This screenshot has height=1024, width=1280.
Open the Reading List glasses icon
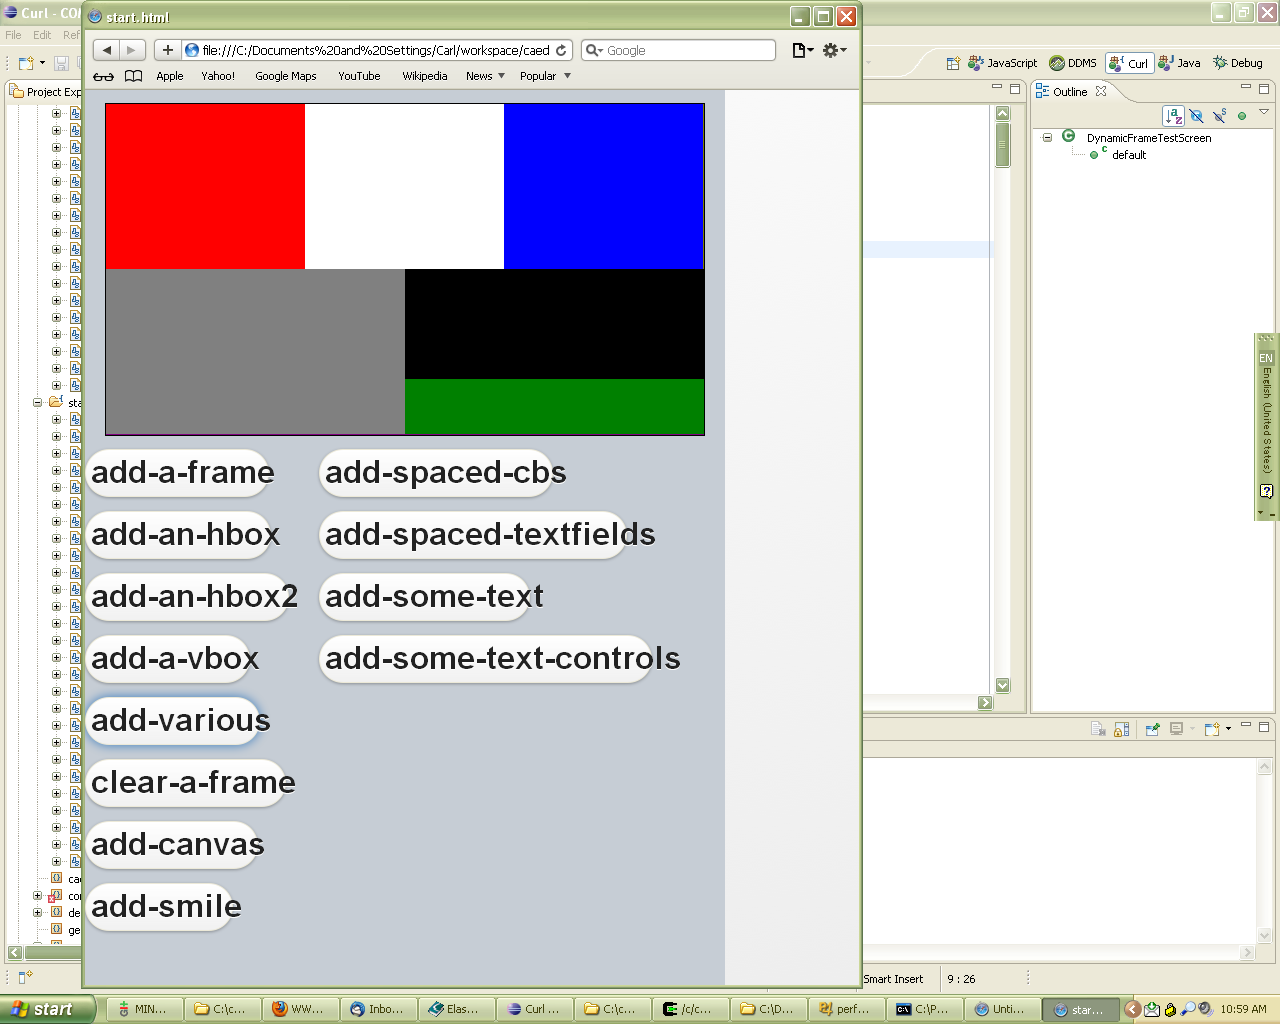(103, 76)
